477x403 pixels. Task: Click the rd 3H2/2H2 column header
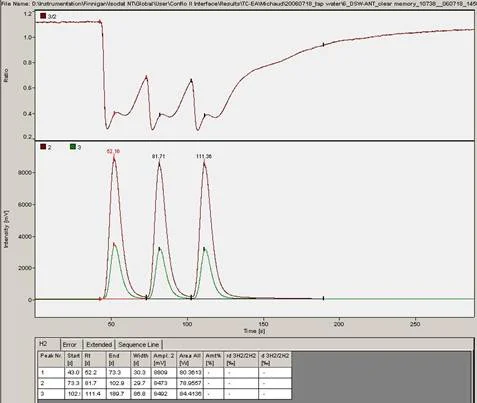pos(241,359)
